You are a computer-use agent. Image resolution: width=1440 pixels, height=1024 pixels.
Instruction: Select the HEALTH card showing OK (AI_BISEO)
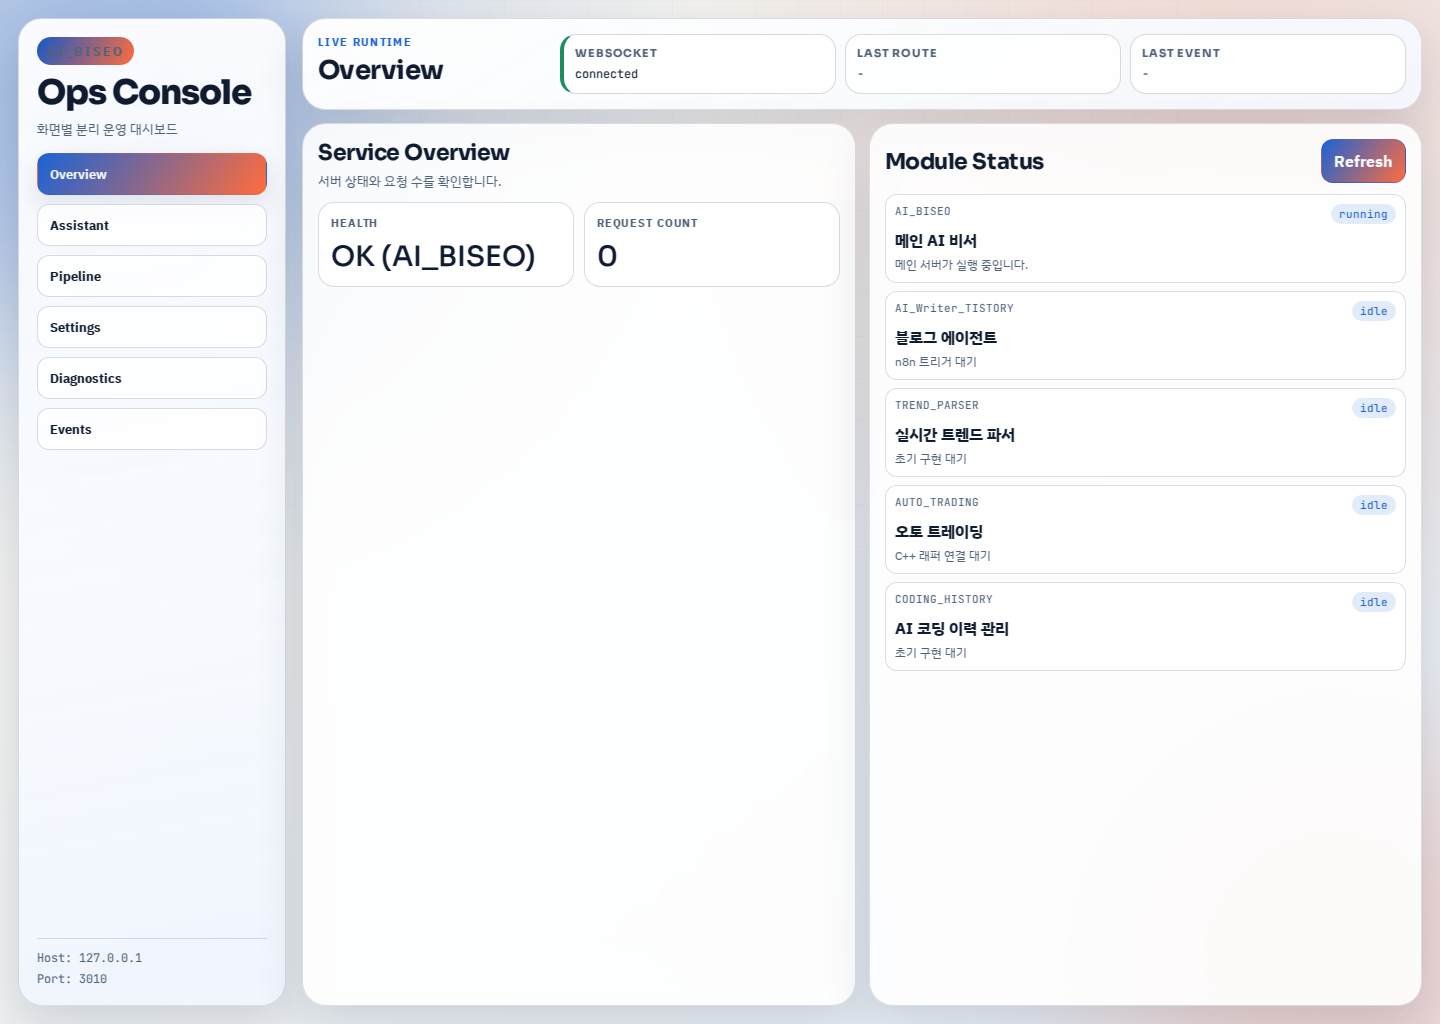(445, 244)
